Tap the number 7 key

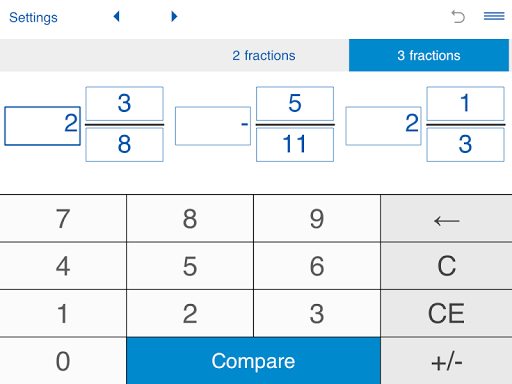[x=63, y=219]
